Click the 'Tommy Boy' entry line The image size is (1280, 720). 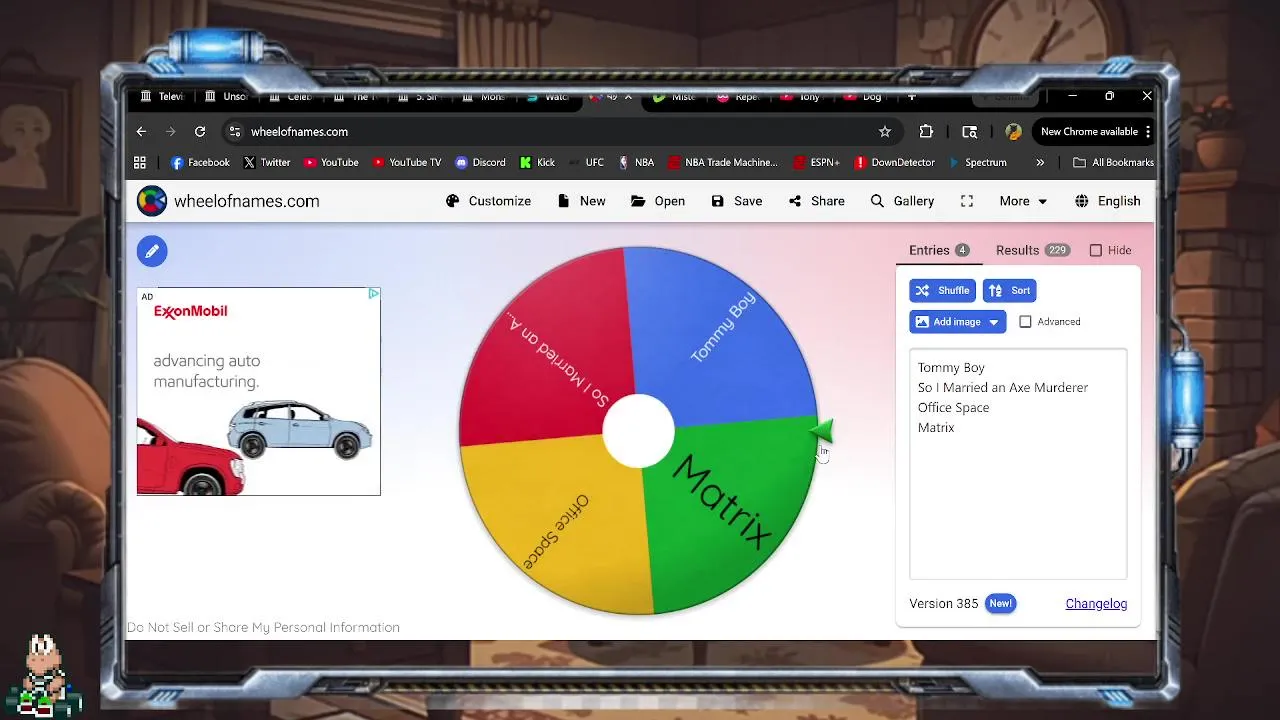[951, 368]
